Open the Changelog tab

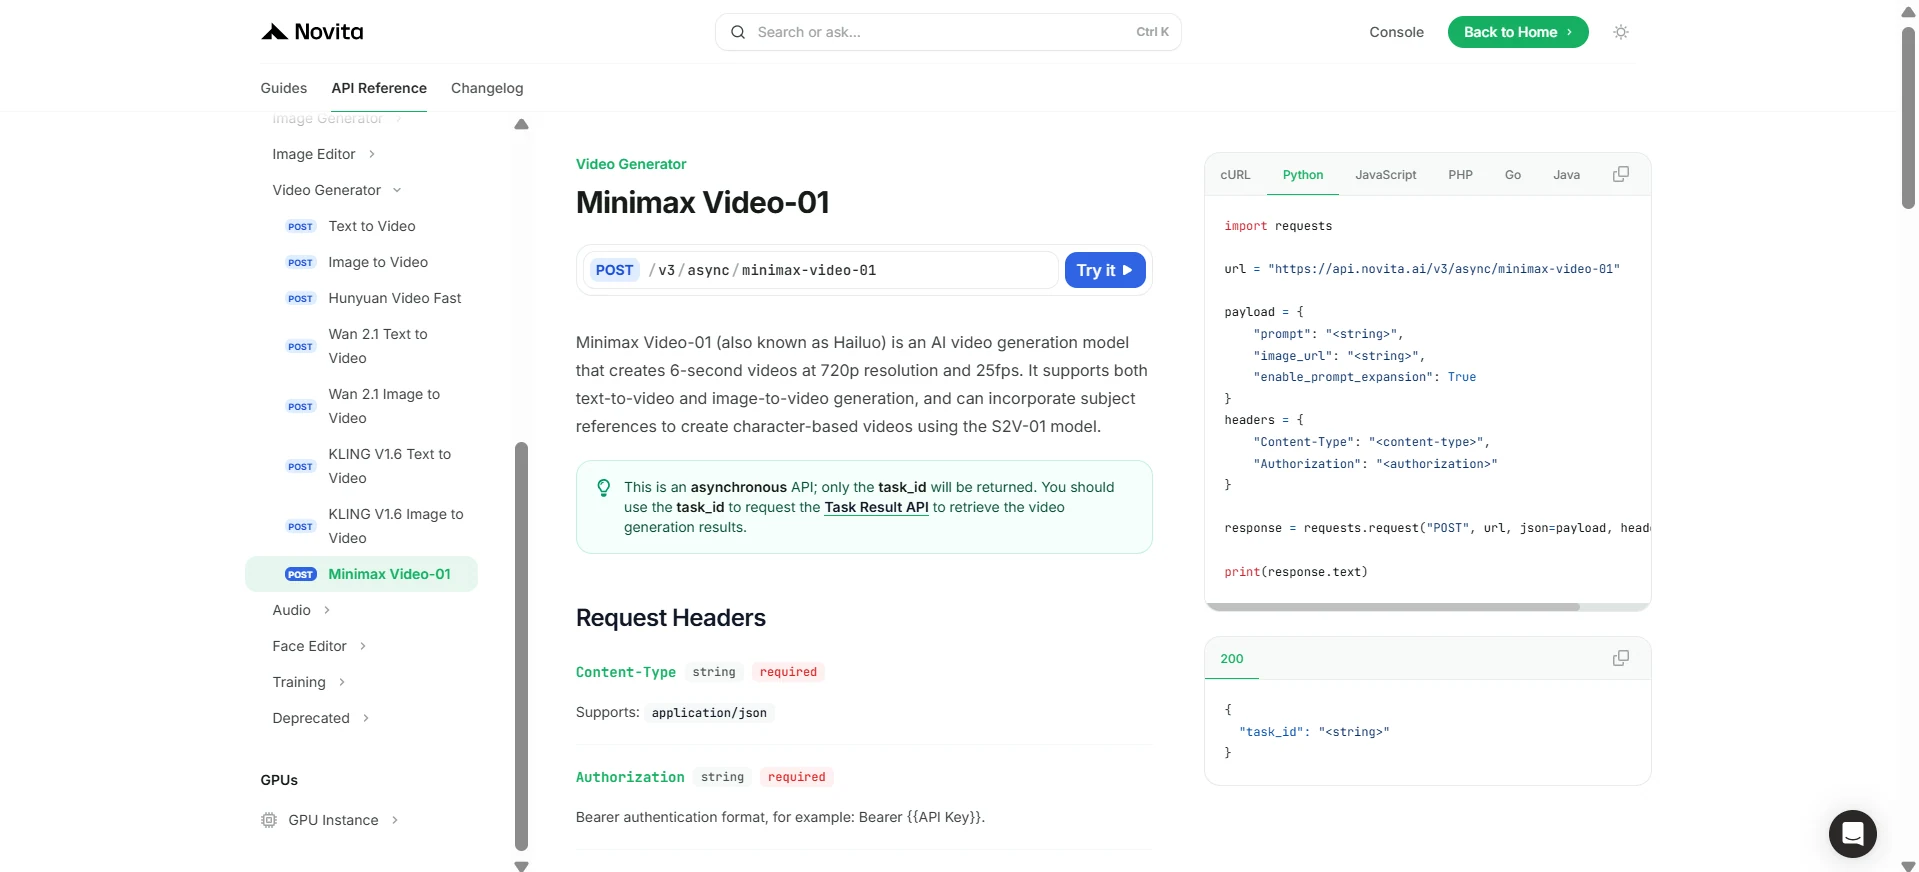[487, 88]
